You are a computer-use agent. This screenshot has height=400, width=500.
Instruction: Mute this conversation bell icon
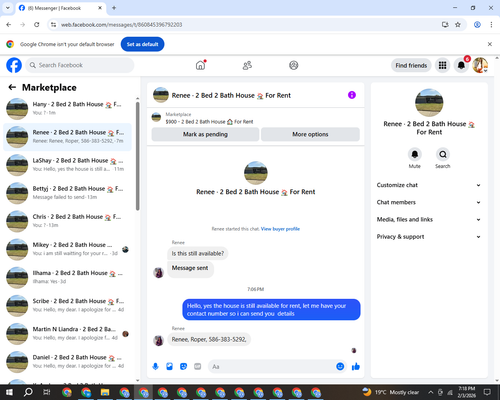[415, 154]
